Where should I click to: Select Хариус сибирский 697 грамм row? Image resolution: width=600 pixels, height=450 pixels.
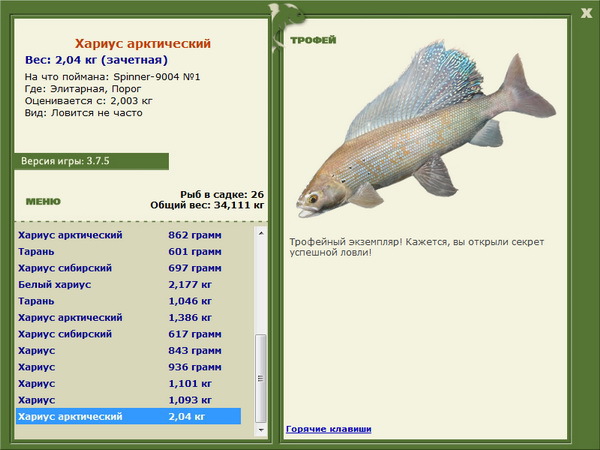(x=128, y=268)
